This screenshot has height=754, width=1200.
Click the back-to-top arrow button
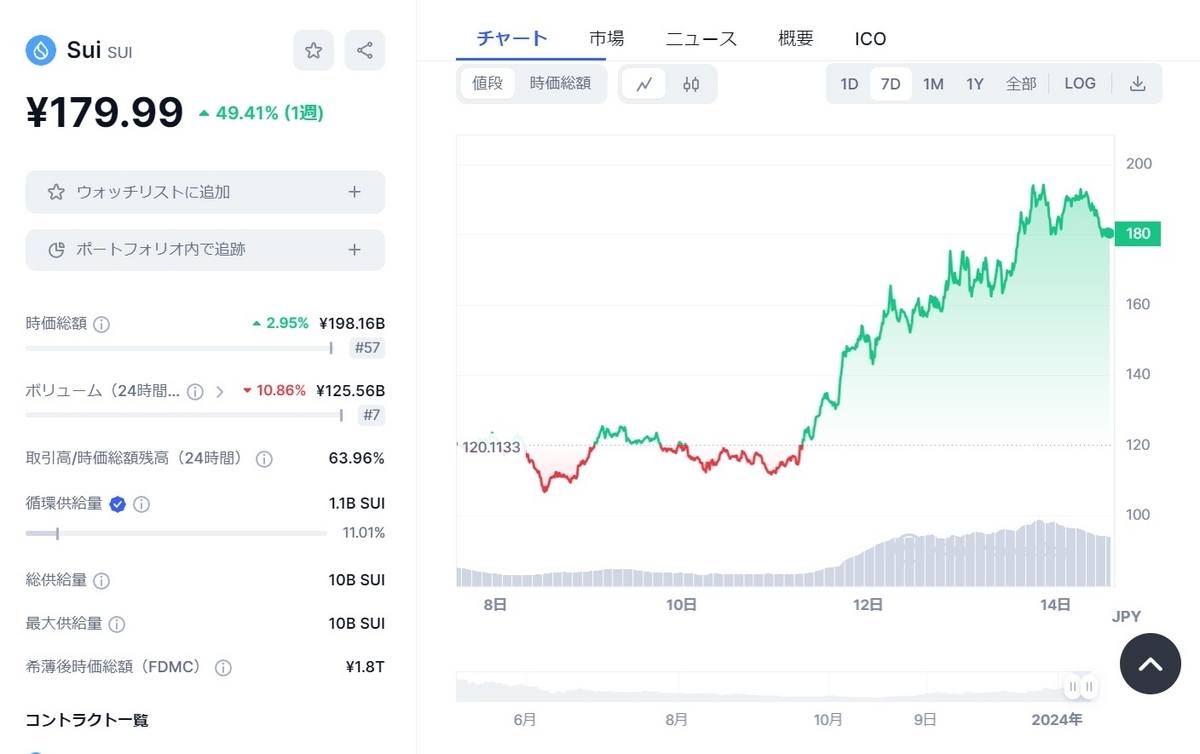click(x=1150, y=664)
